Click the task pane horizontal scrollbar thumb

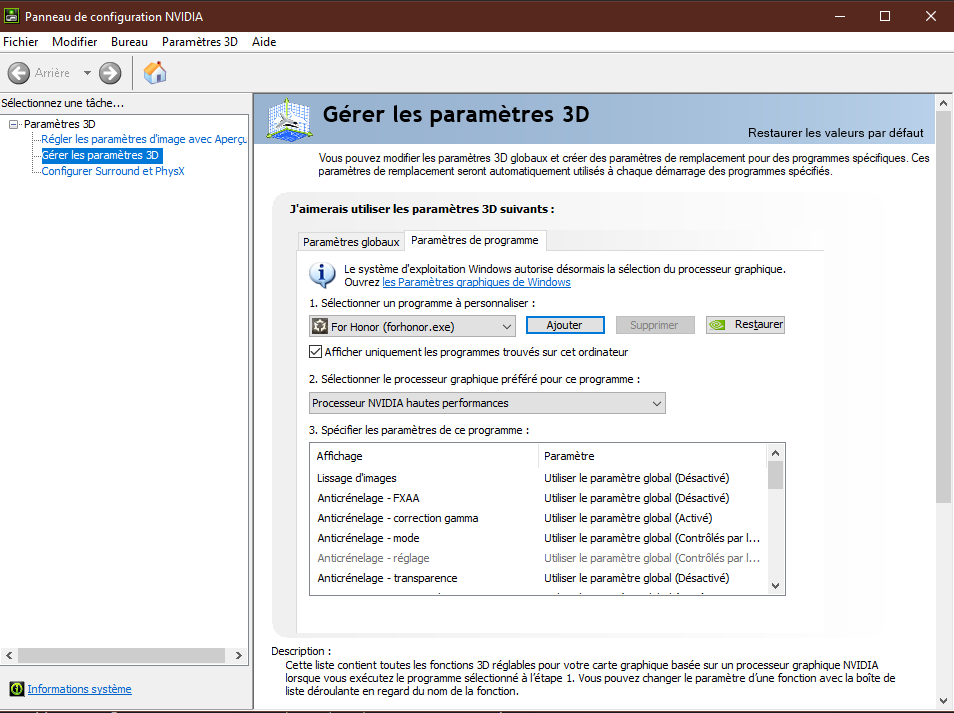pyautogui.click(x=121, y=655)
